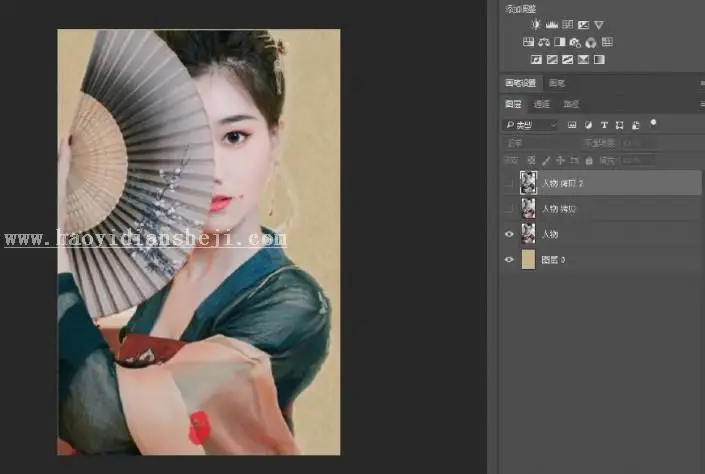
Task: Add a Photo Filter adjustment layer
Action: pos(575,42)
